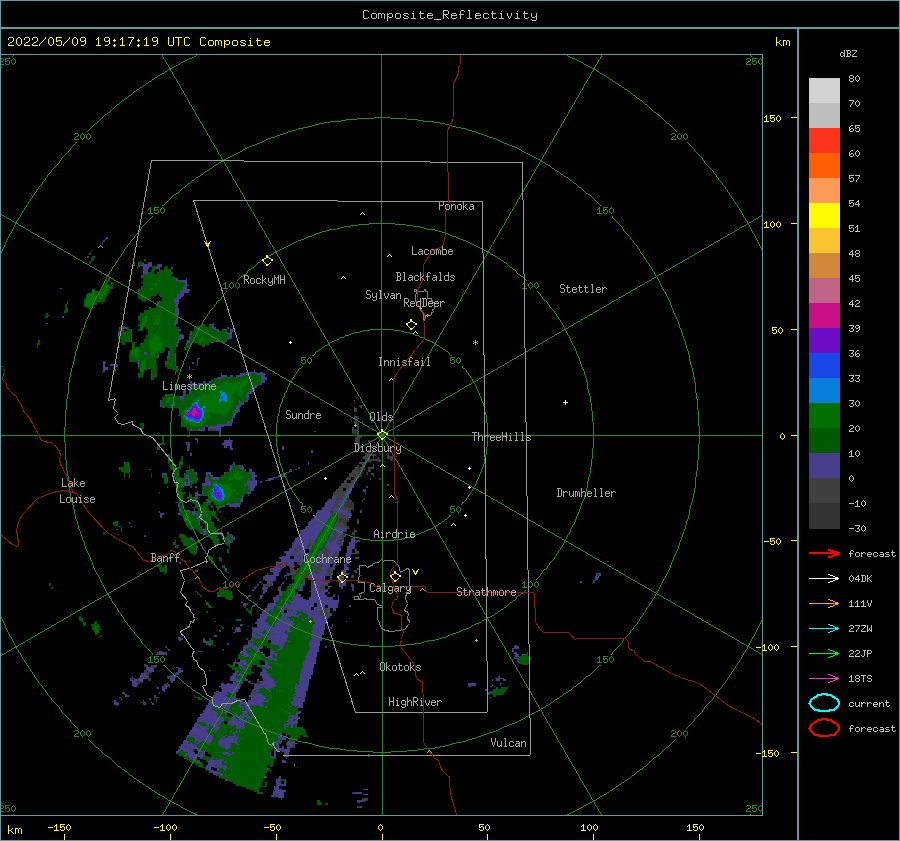Click the magenta storm core near Limestone
This screenshot has height=841, width=900.
pos(195,412)
